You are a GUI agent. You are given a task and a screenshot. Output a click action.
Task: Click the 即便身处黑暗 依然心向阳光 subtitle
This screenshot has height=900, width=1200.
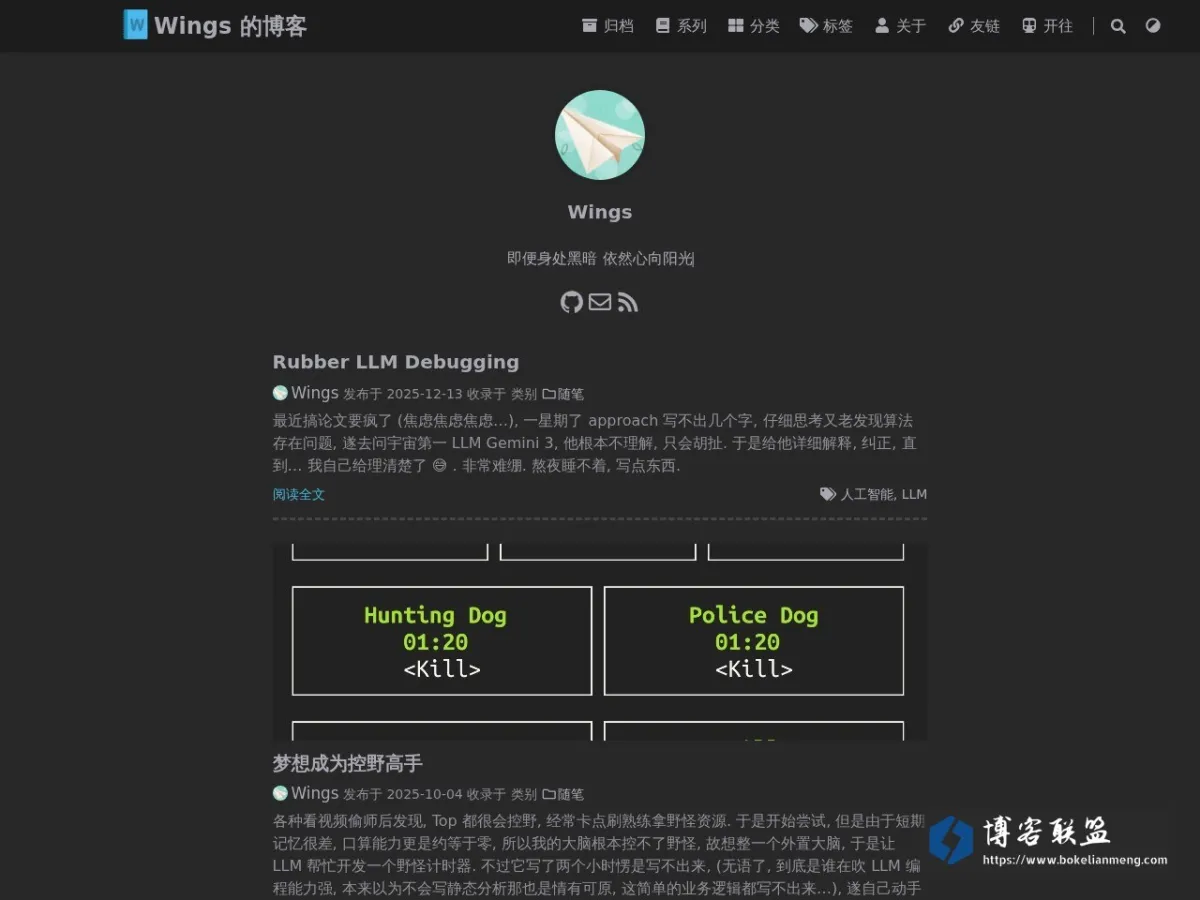pos(600,258)
